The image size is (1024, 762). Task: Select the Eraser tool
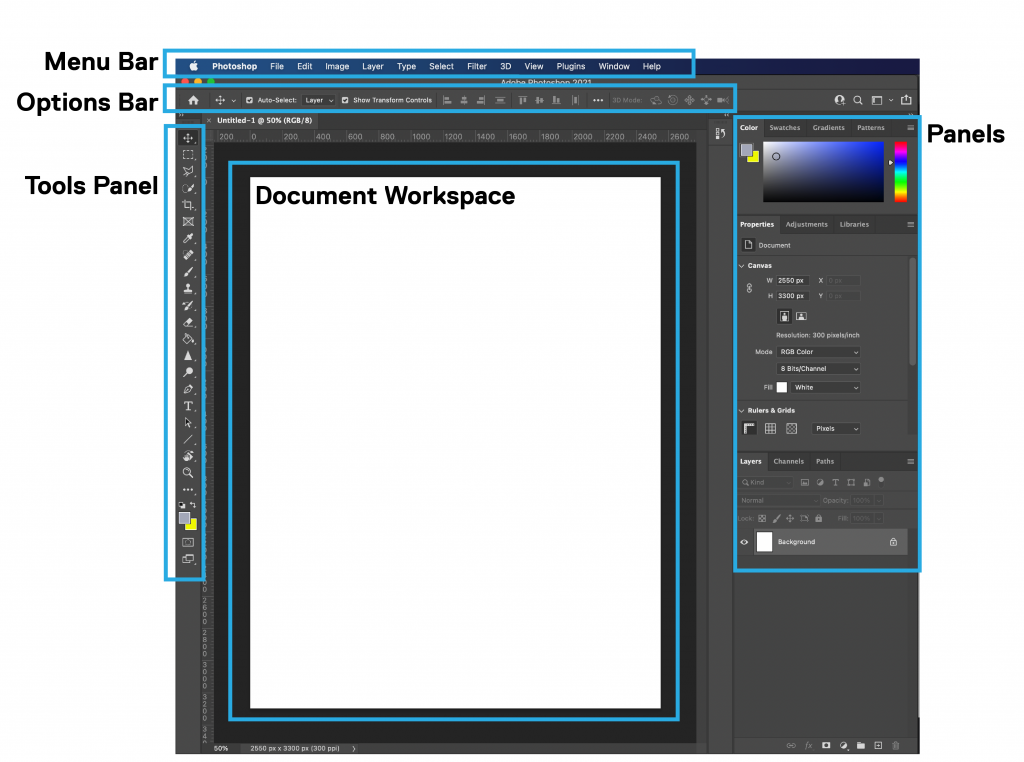coord(188,322)
